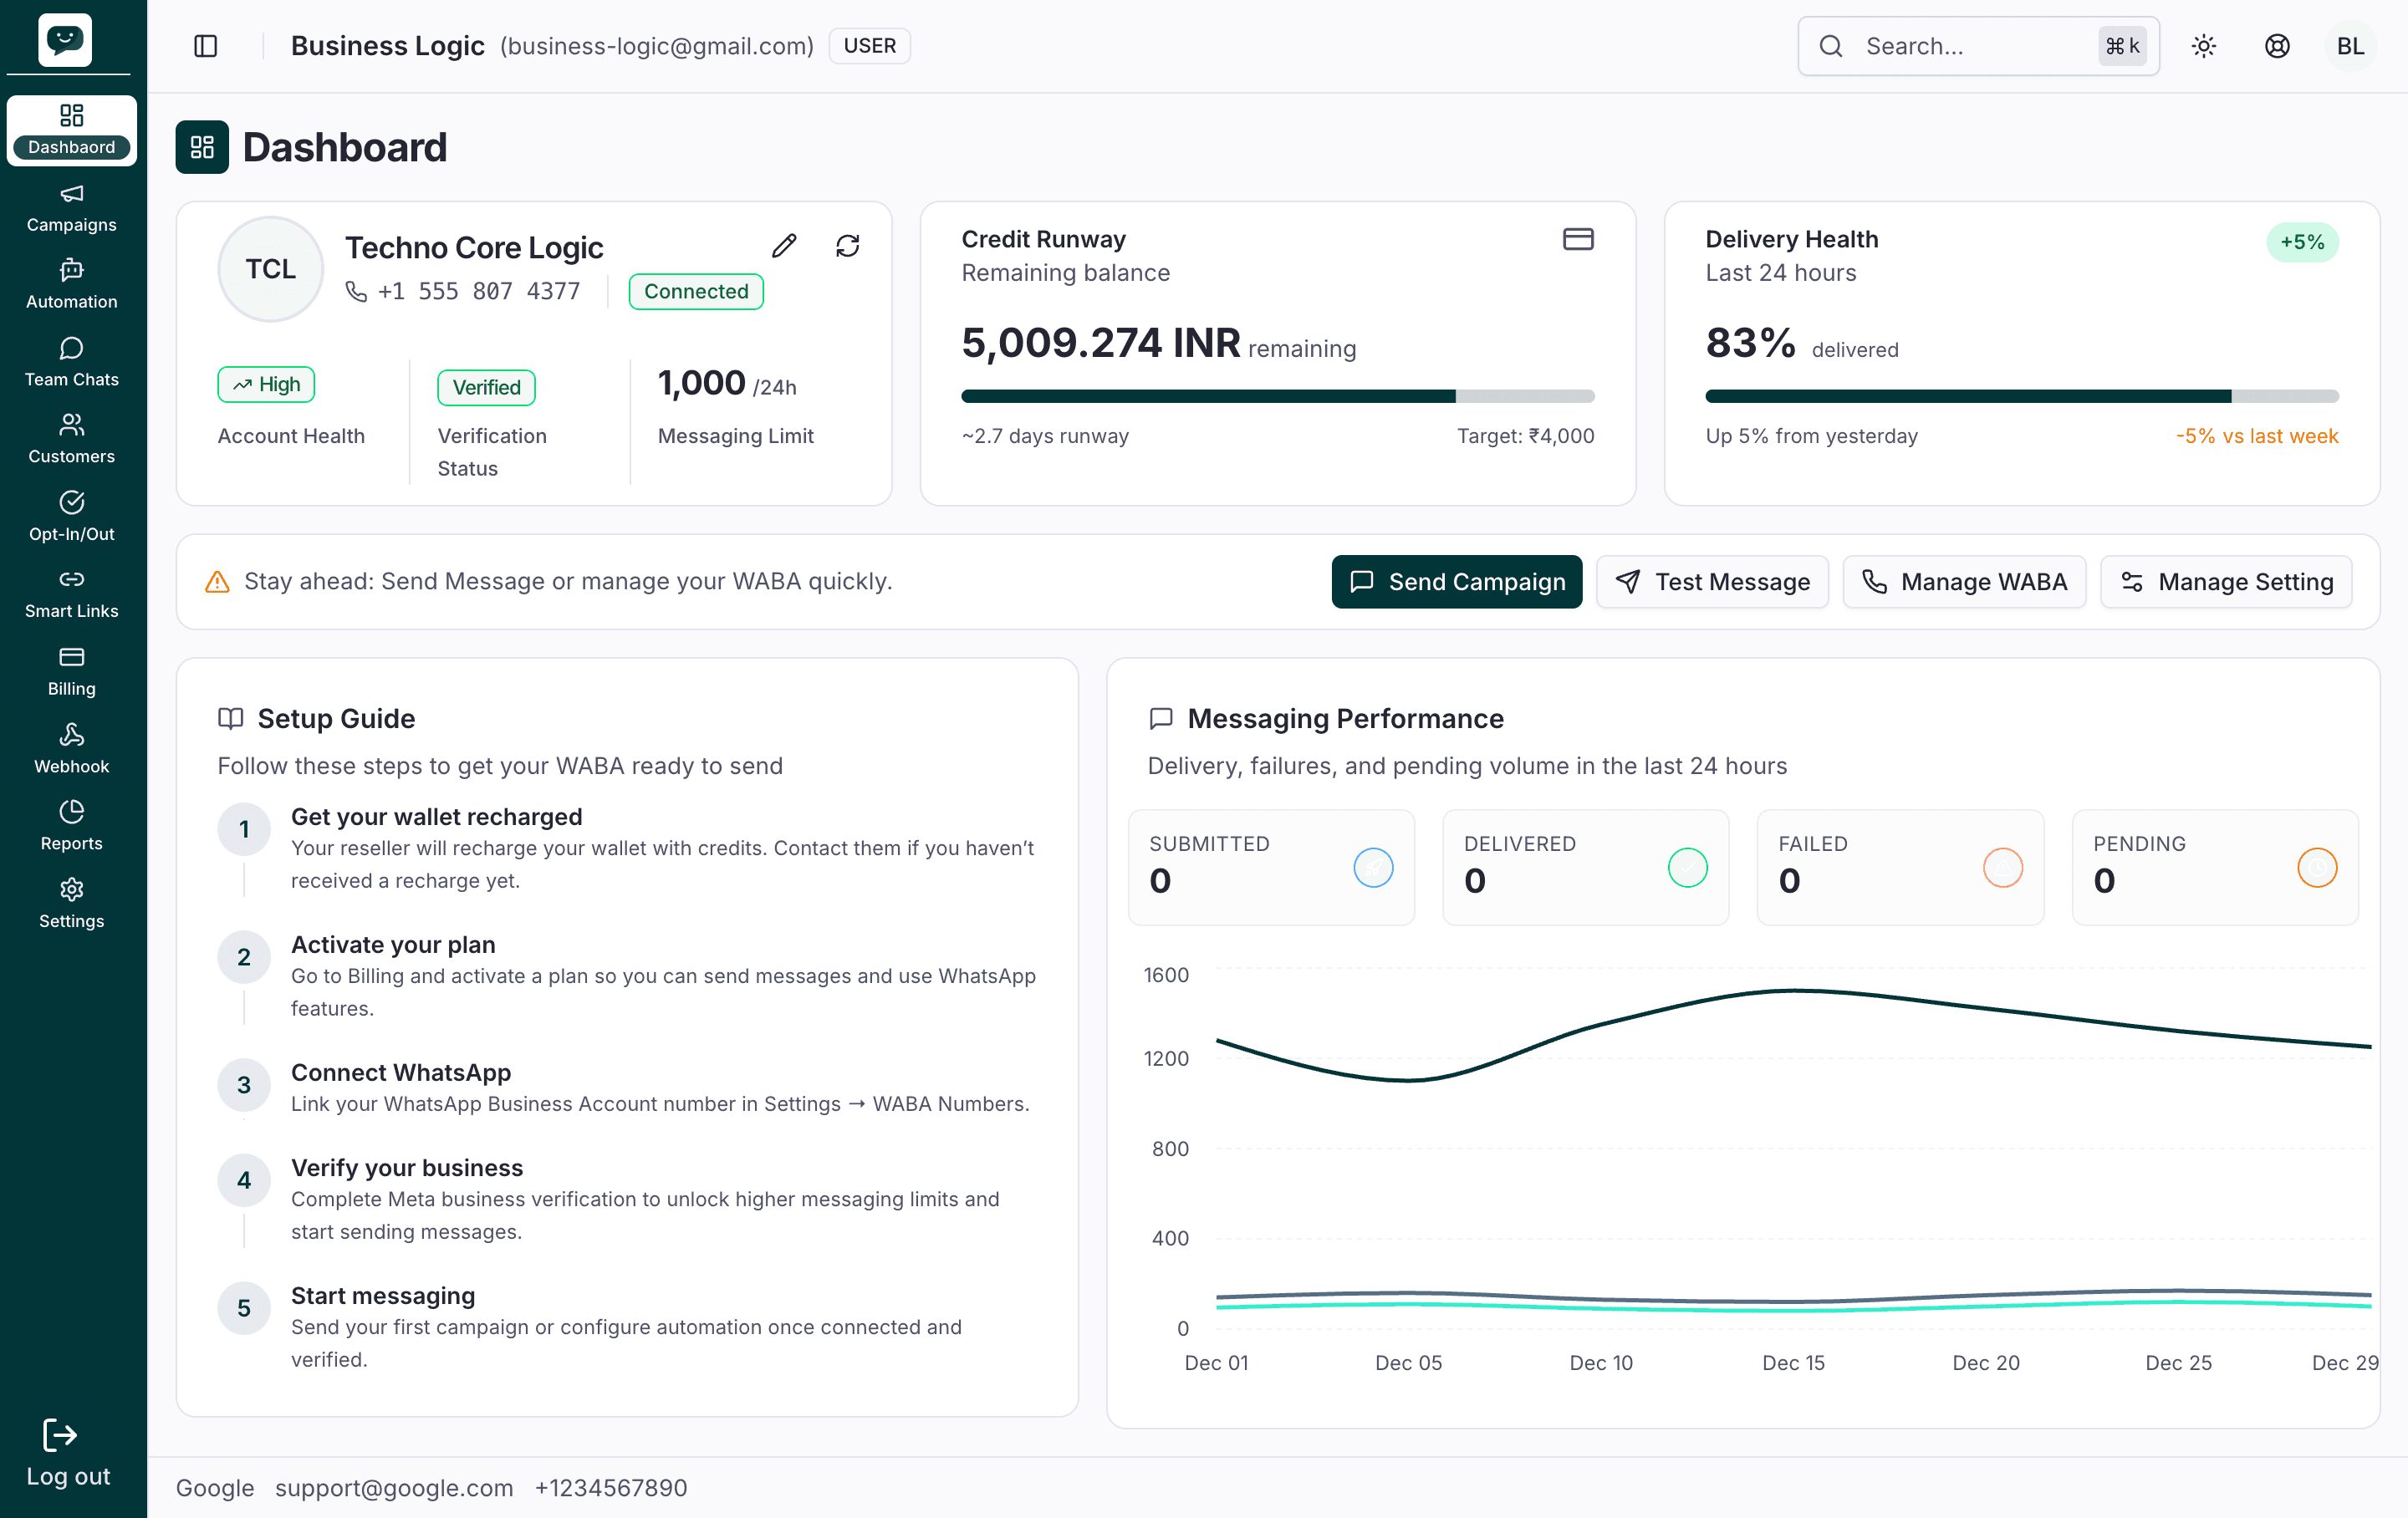Click the -5% vs last week text
The image size is (2408, 1518).
2257,436
